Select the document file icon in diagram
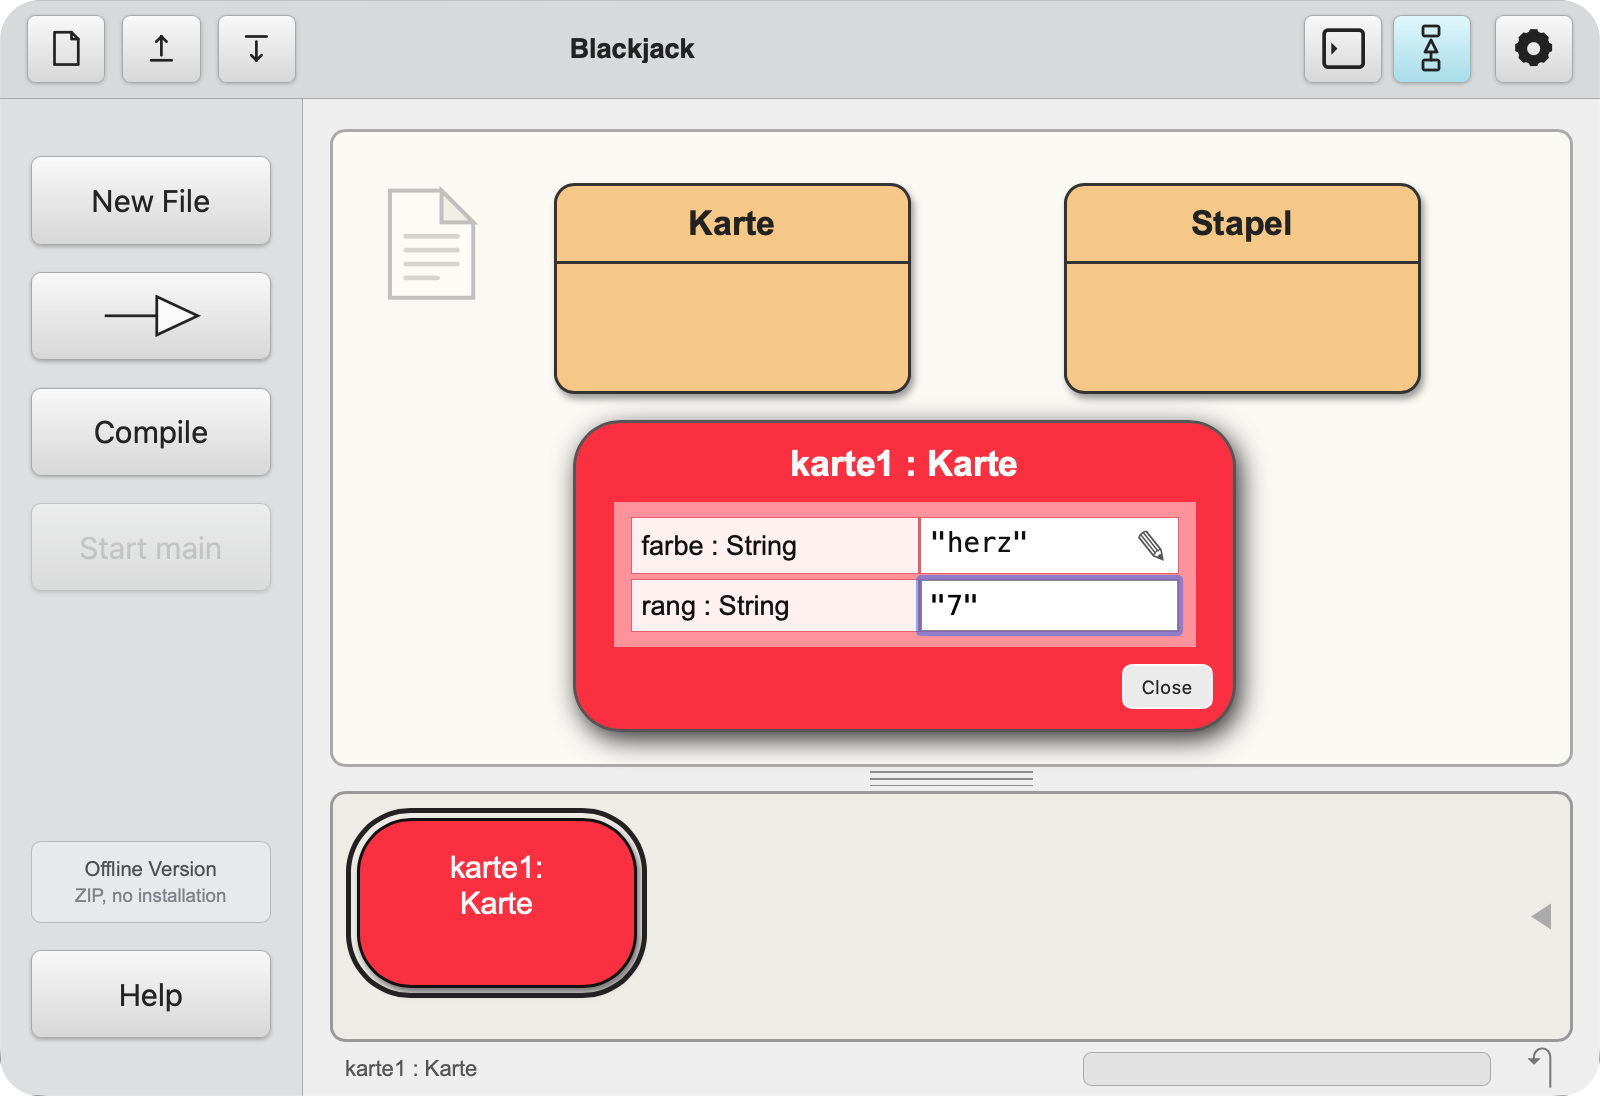Screen dimensions: 1600x1096 pyautogui.click(x=431, y=244)
